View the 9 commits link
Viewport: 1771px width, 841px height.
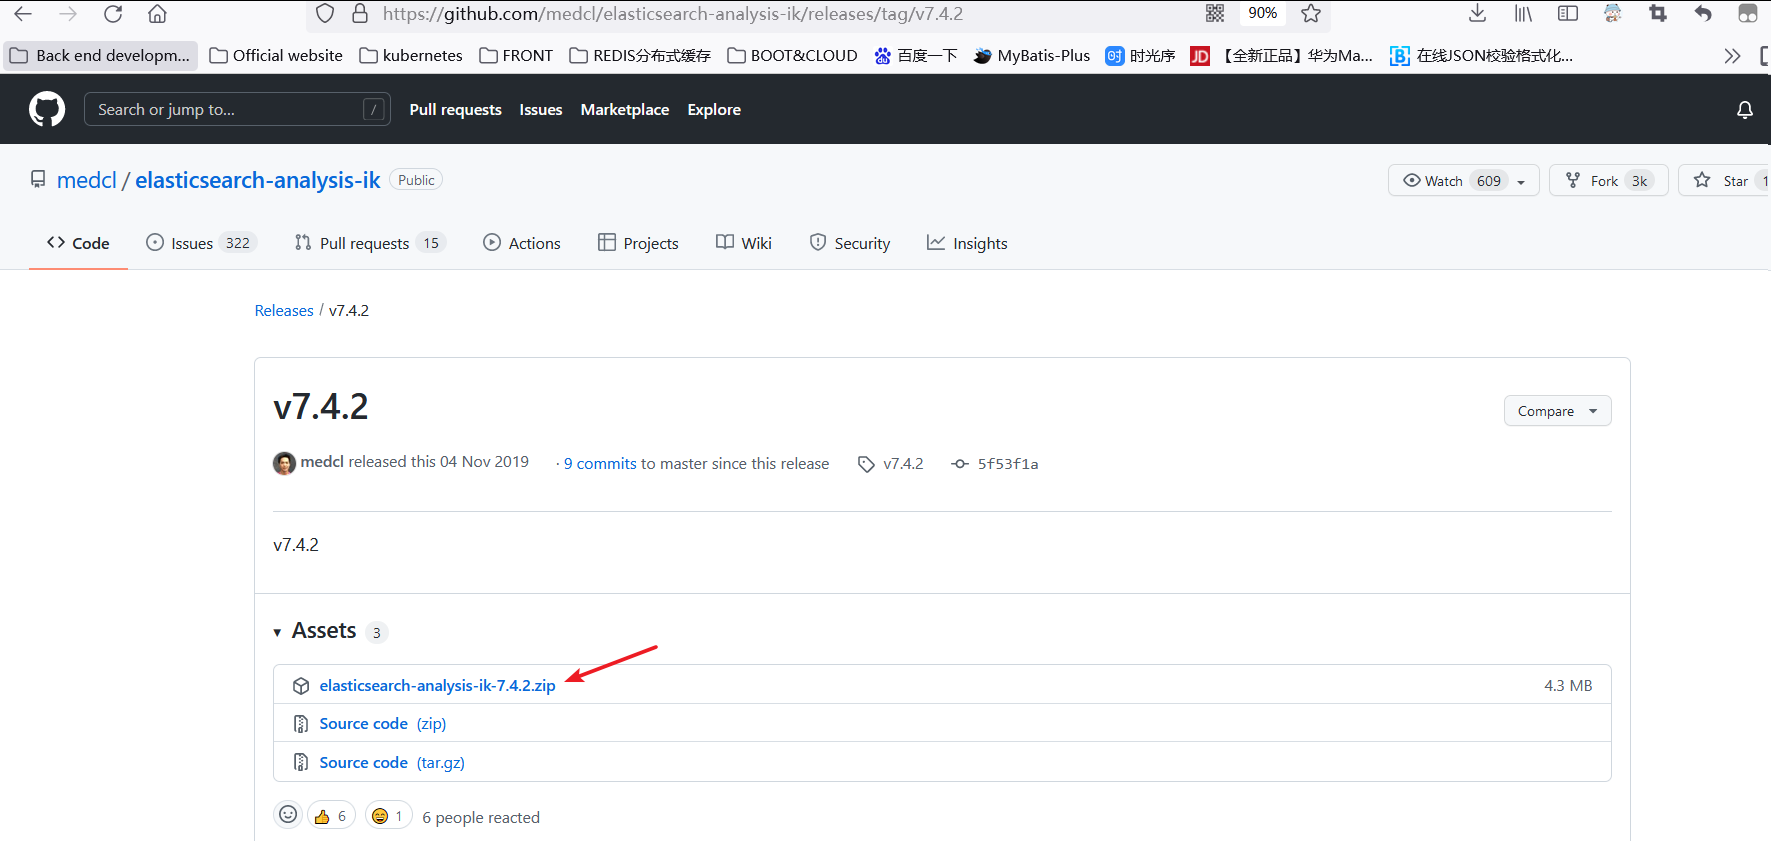point(600,464)
